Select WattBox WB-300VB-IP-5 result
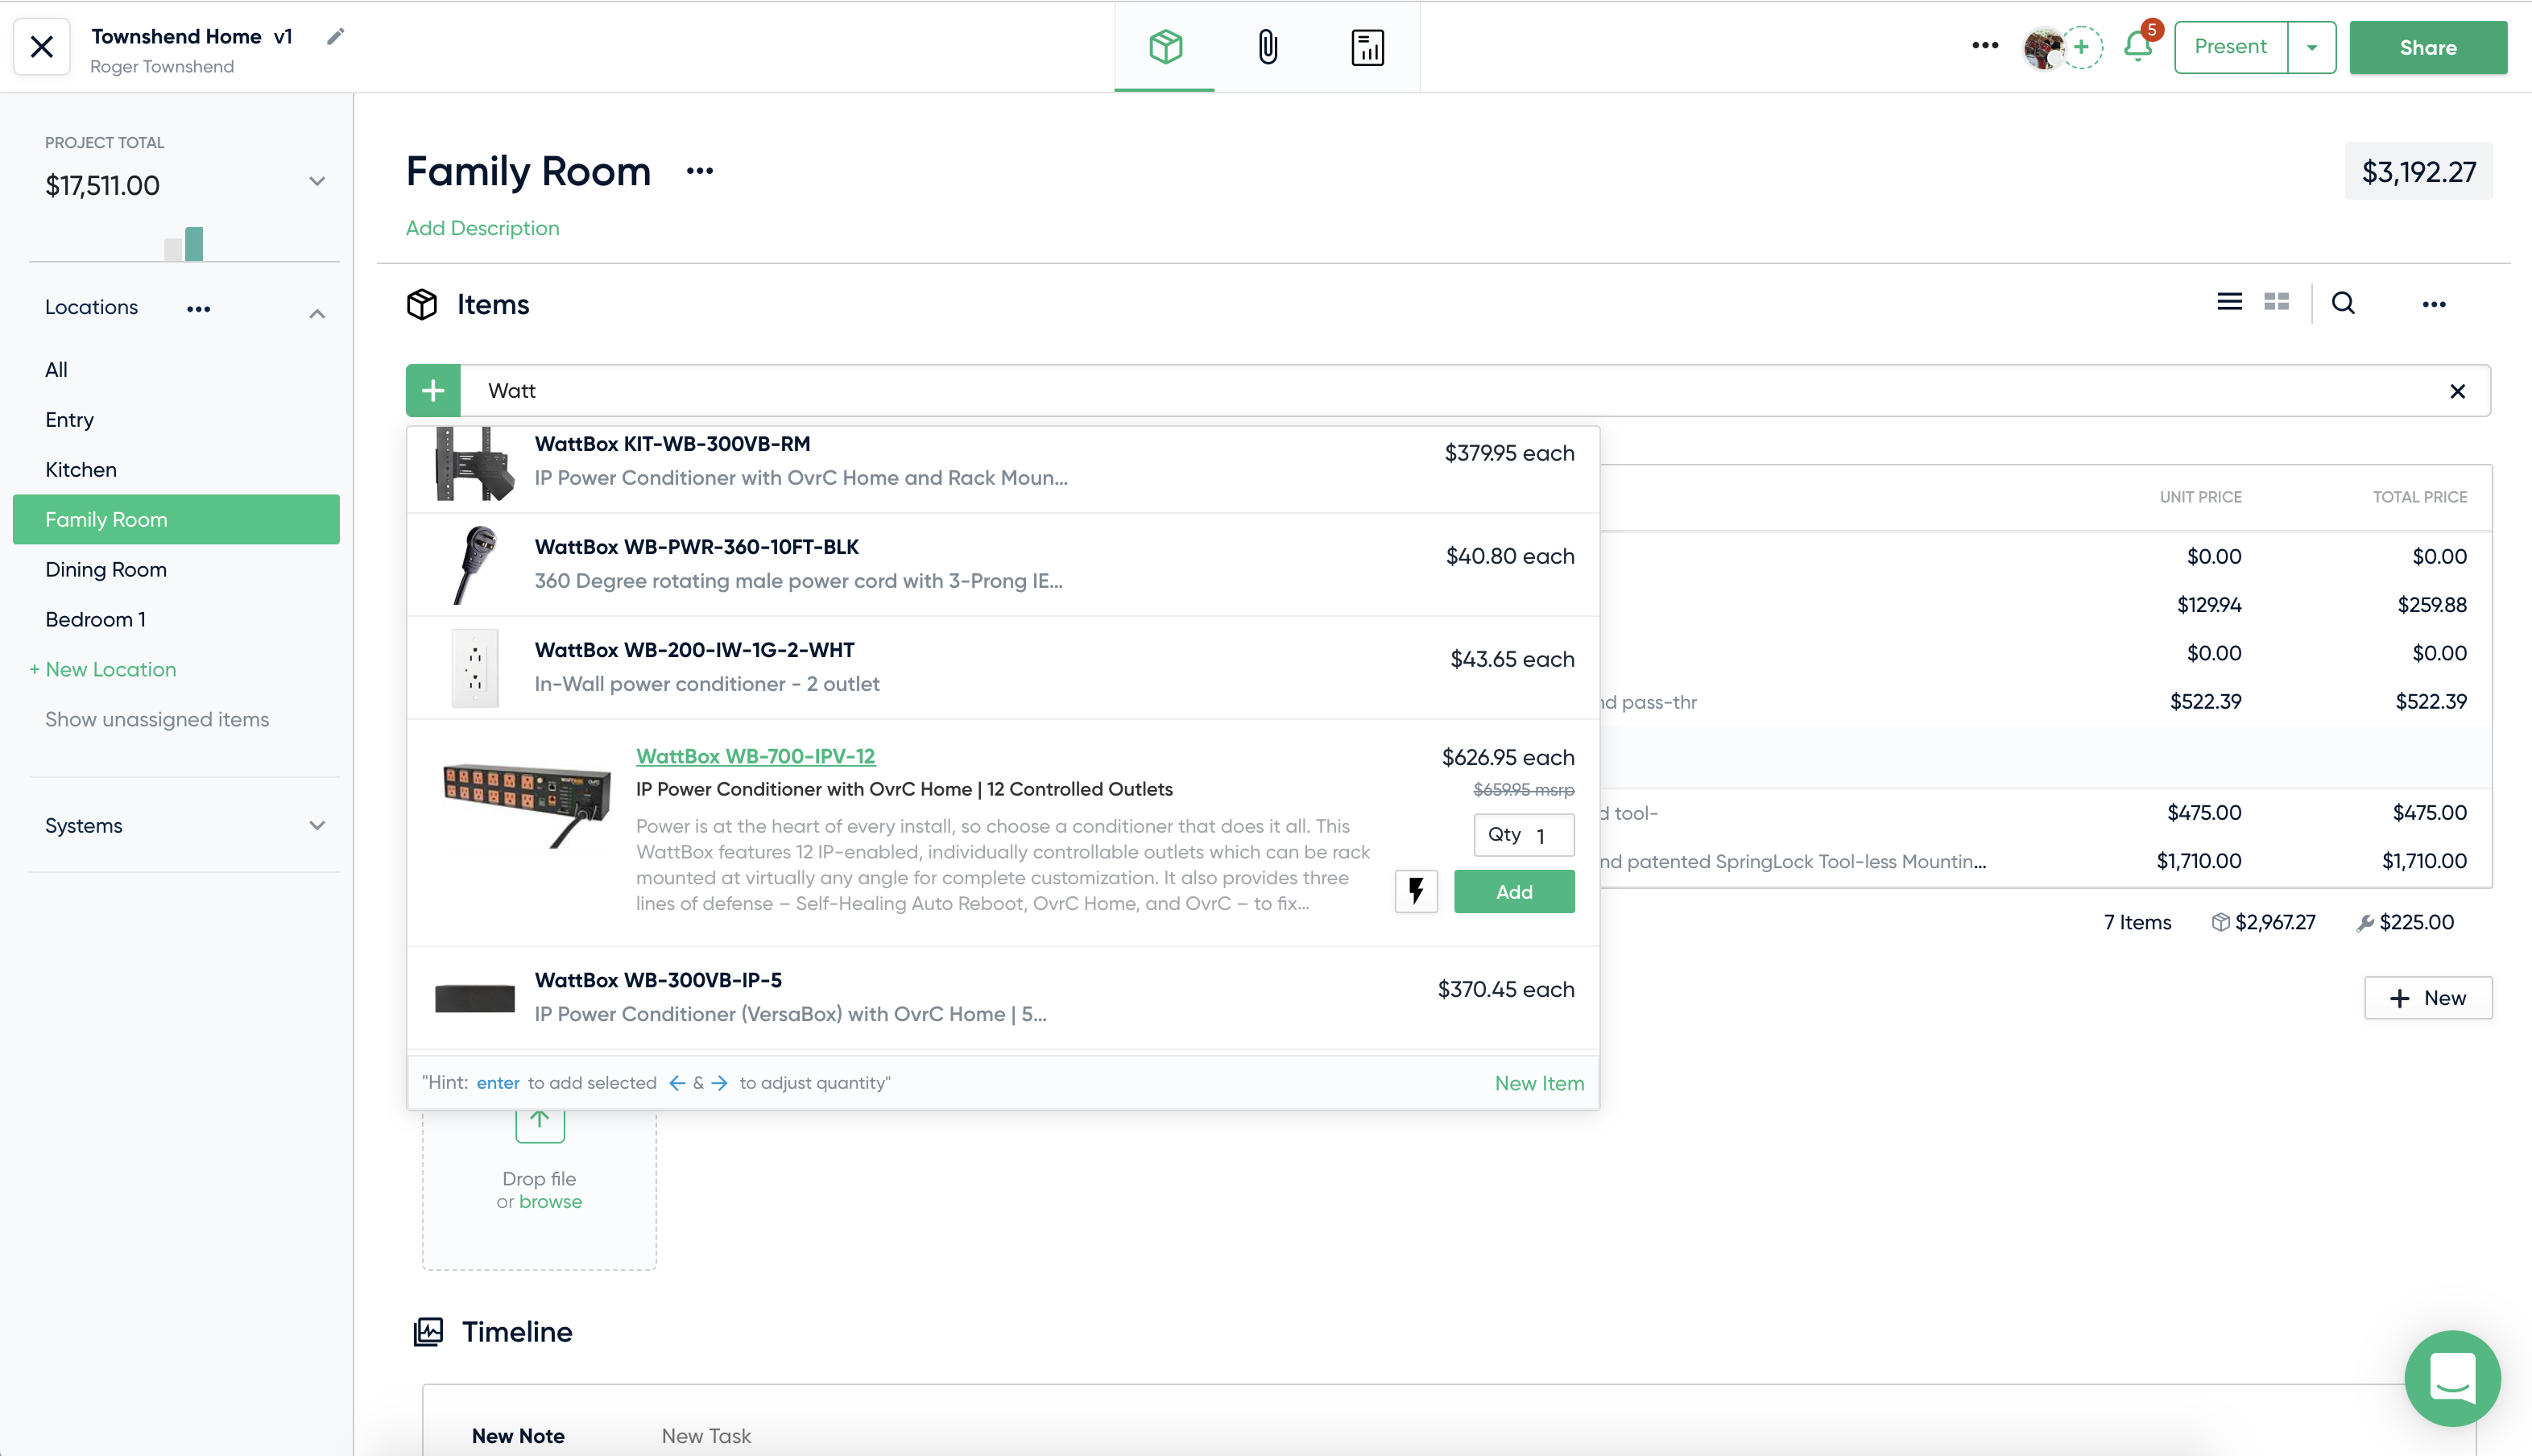This screenshot has height=1456, width=2532. point(1003,998)
